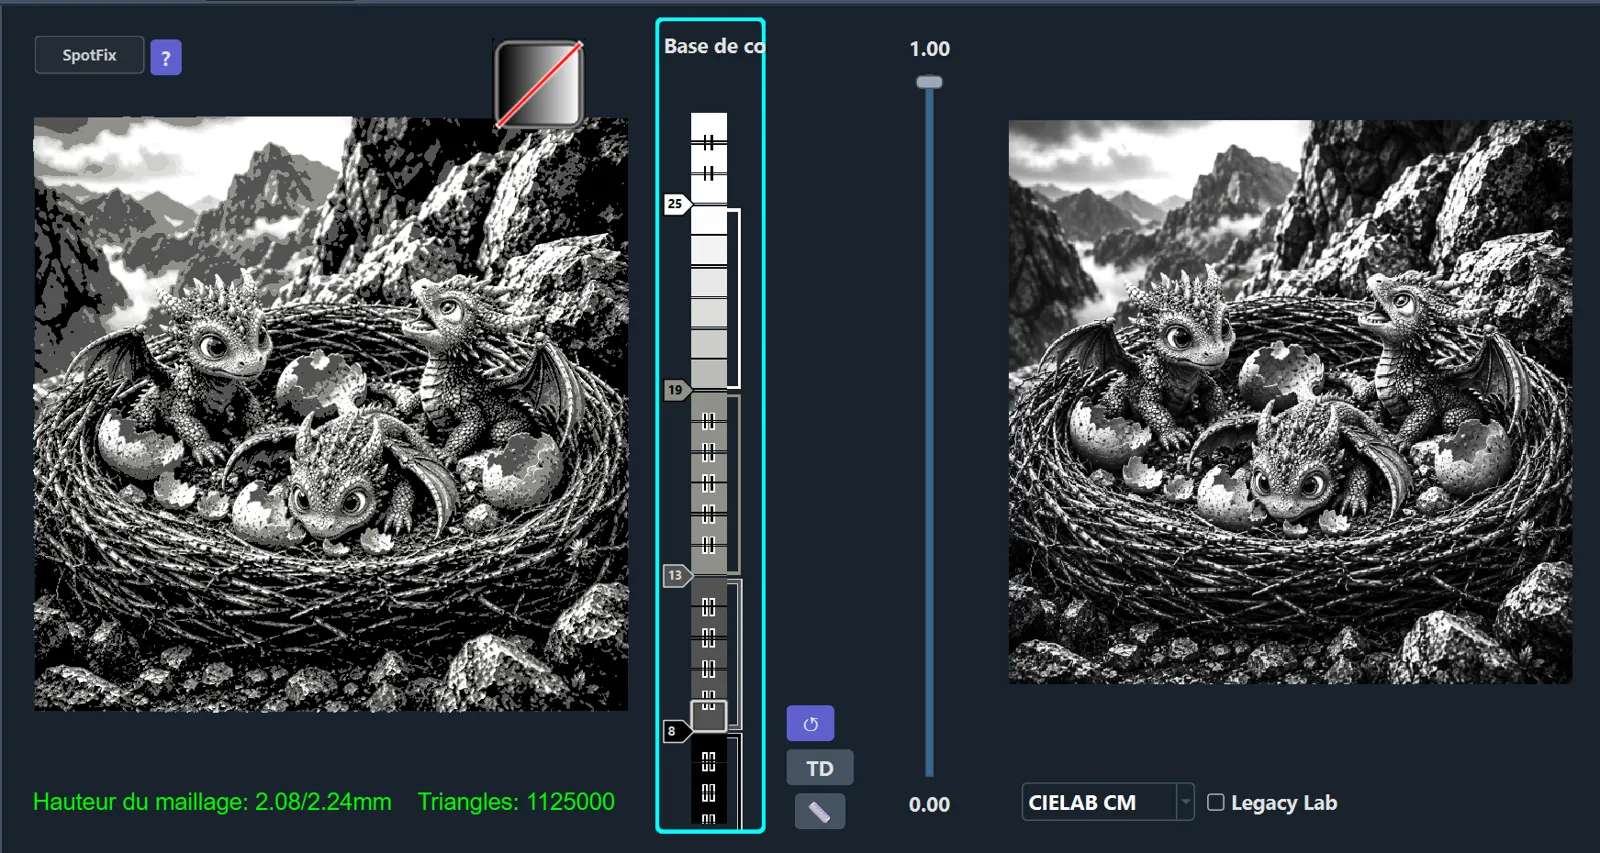
Task: Click the ruler icon button below TD
Action: [x=820, y=812]
